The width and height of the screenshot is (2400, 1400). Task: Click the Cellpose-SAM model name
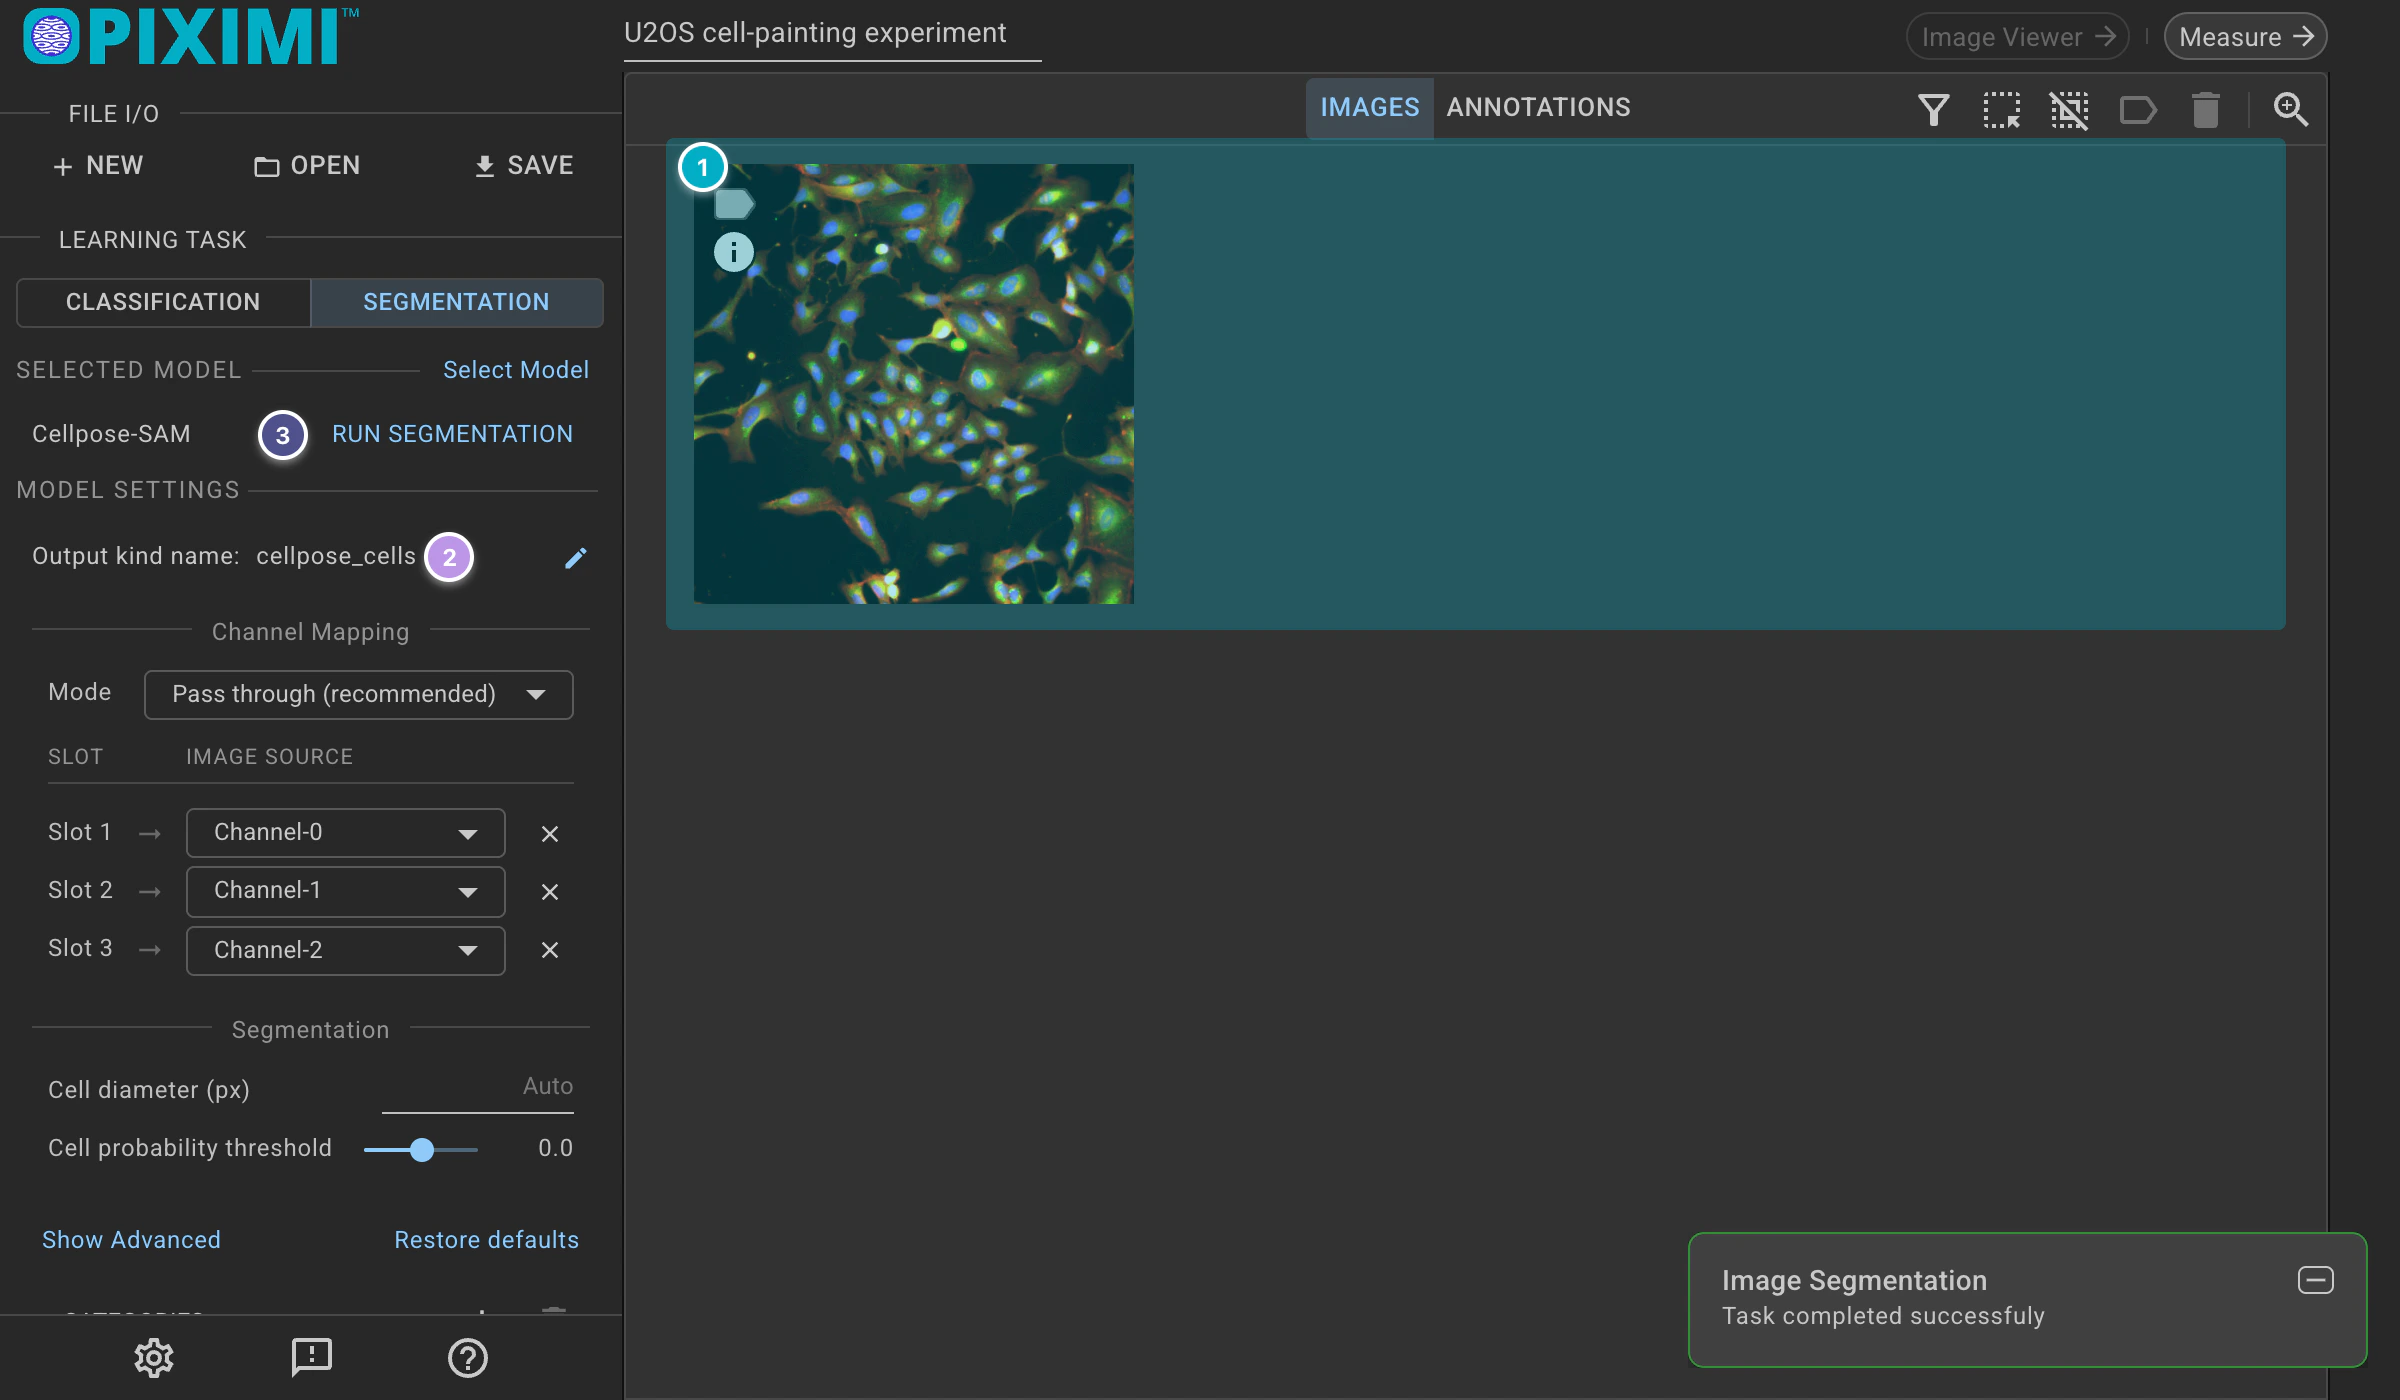click(111, 434)
